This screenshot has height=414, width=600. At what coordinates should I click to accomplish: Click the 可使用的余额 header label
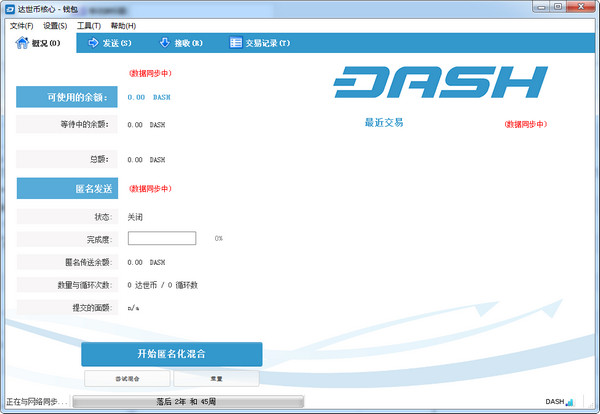(x=67, y=97)
